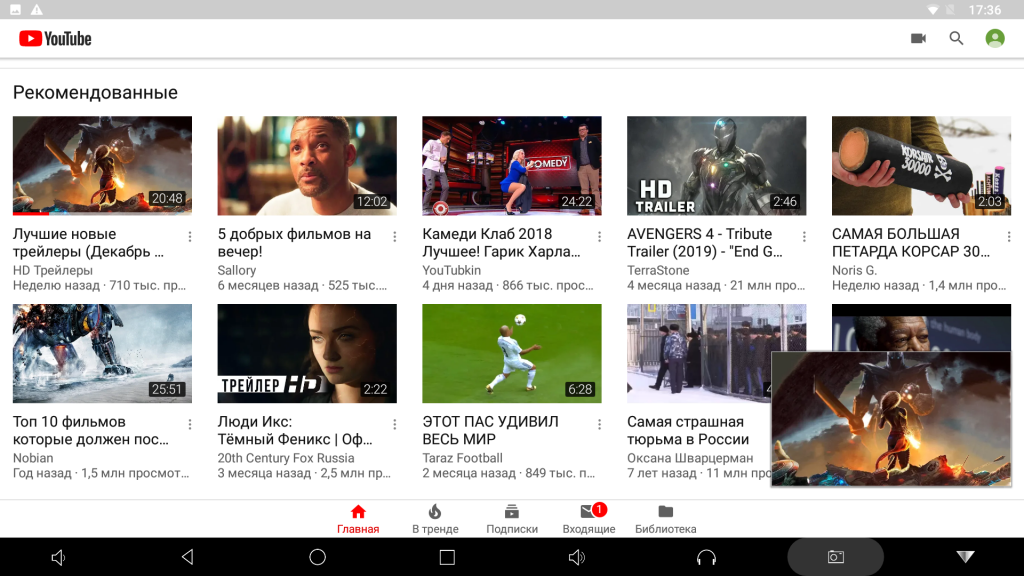Click the YouTube logo
The width and height of the screenshot is (1024, 576).
55,38
